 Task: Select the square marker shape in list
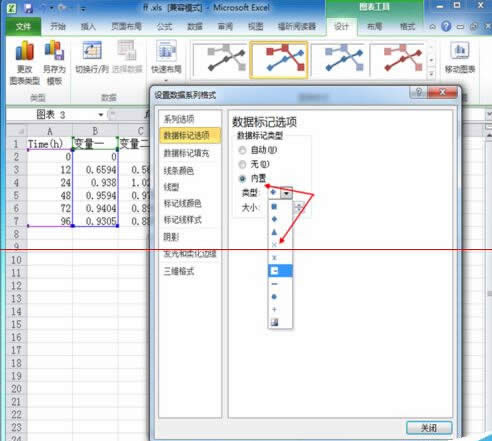click(274, 207)
